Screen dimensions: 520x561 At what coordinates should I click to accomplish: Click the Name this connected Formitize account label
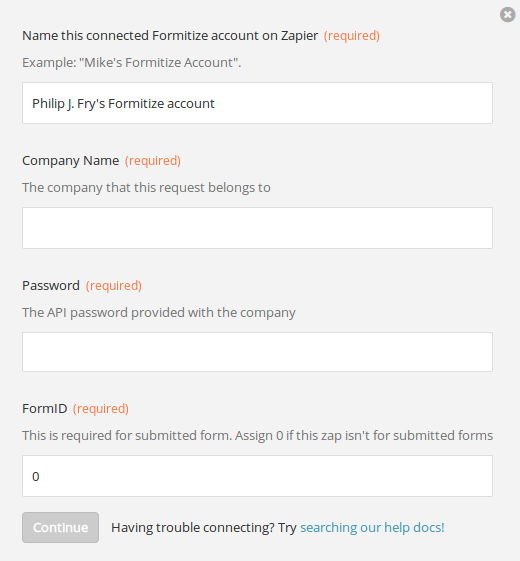coord(170,36)
